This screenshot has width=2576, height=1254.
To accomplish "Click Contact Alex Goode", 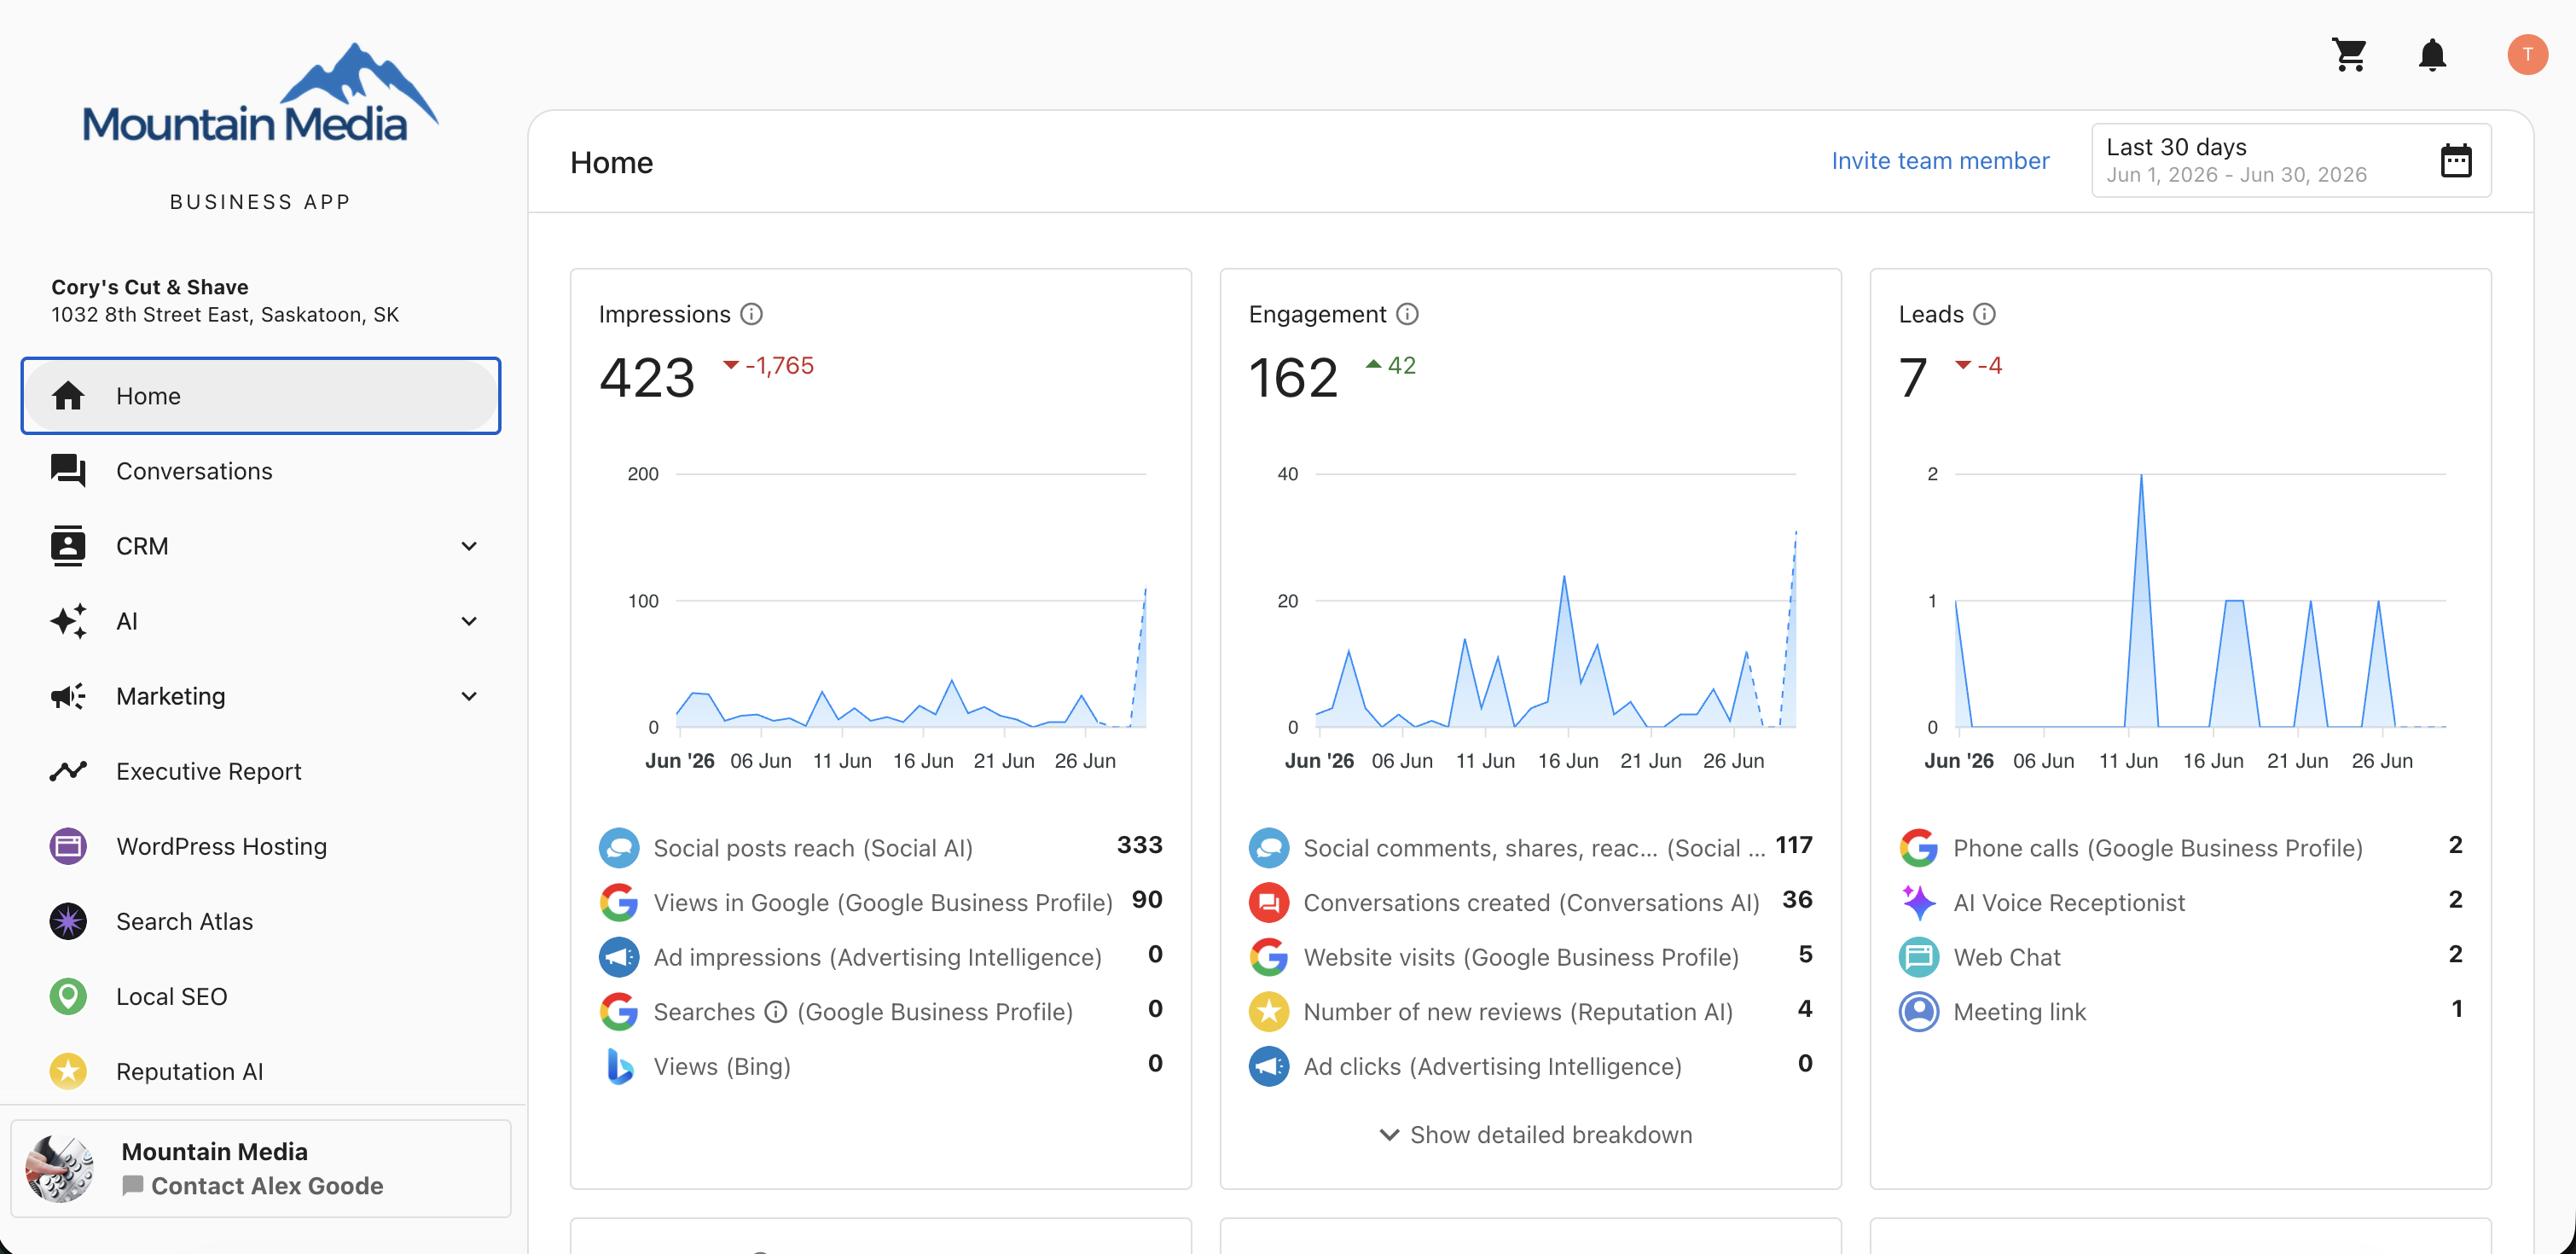I will [x=253, y=1186].
